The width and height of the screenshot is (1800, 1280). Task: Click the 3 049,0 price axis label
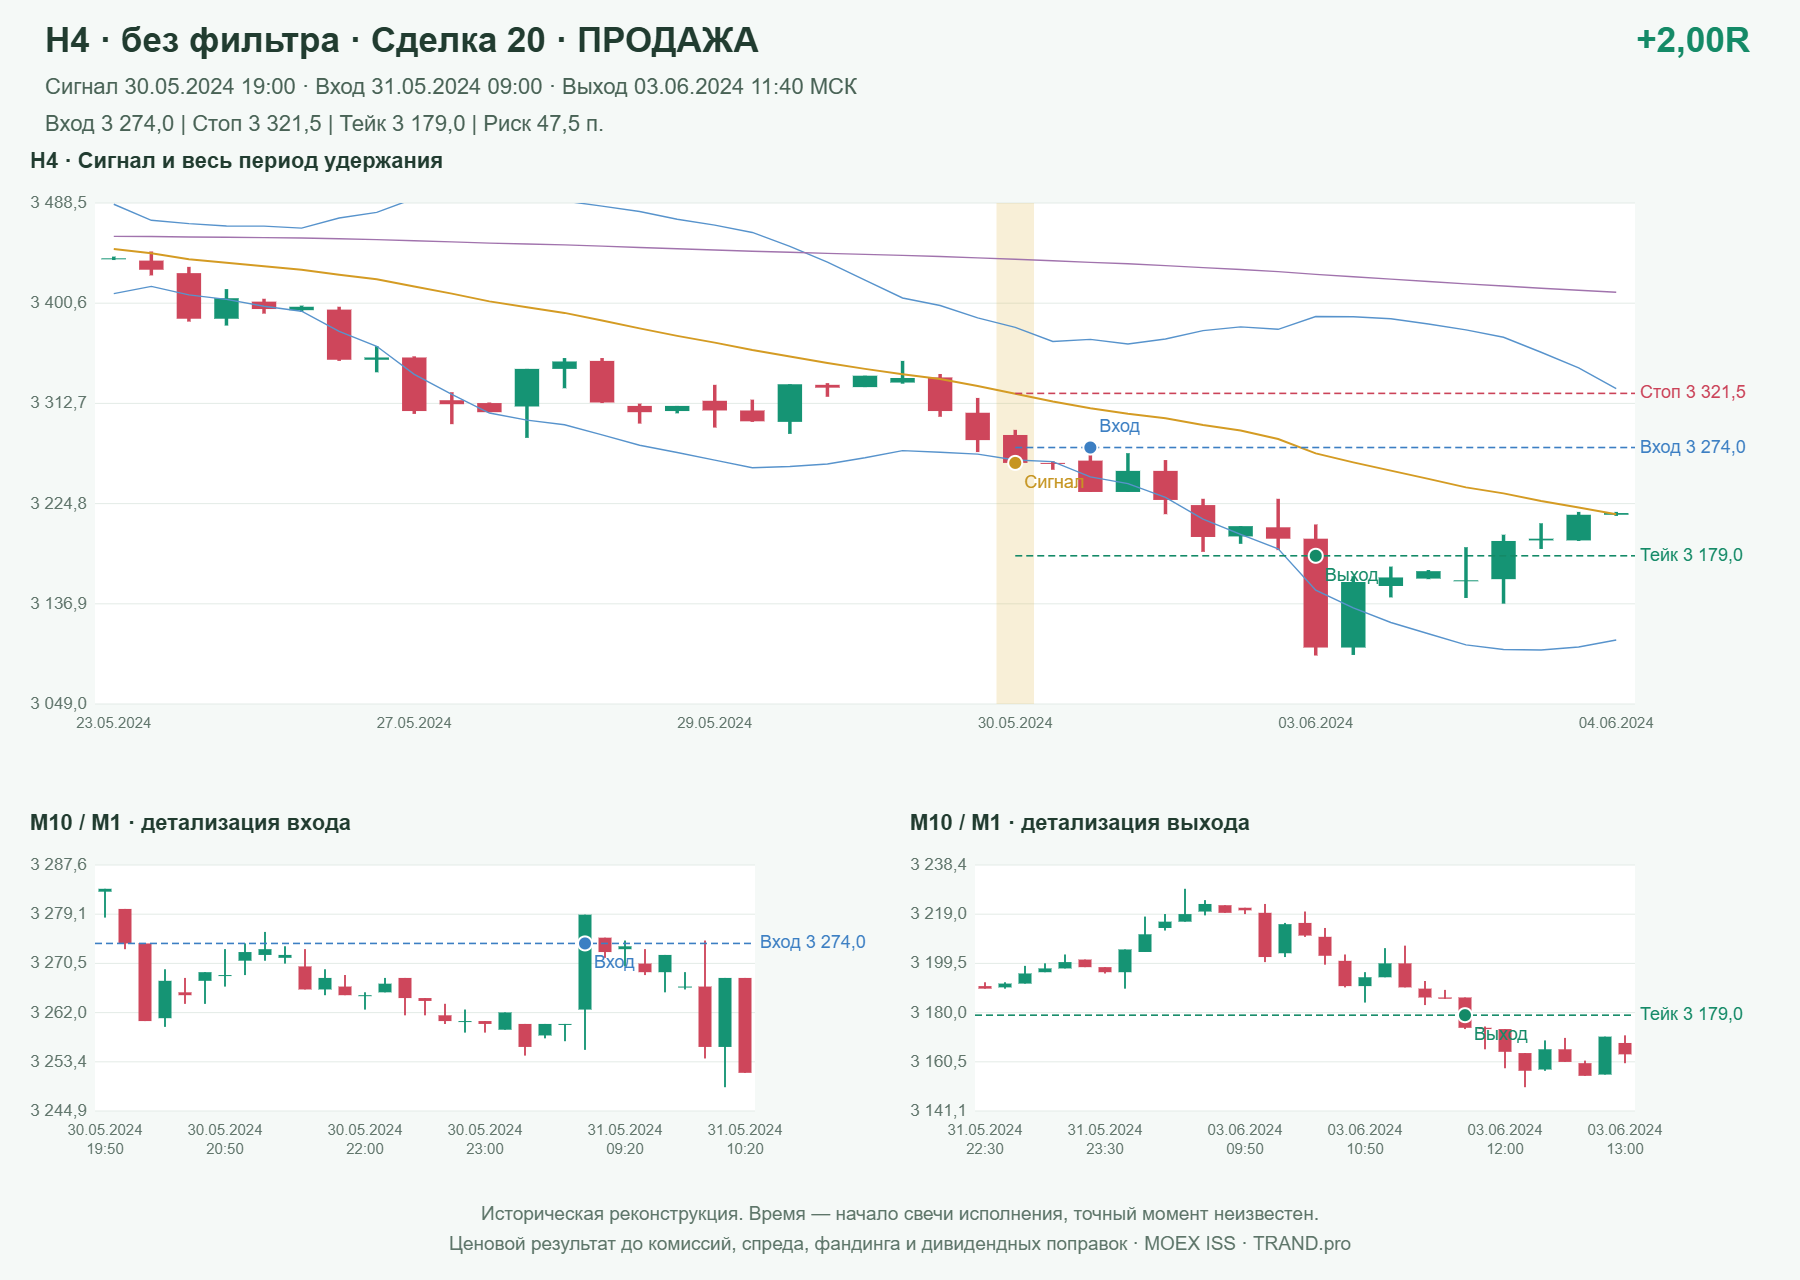pos(59,704)
